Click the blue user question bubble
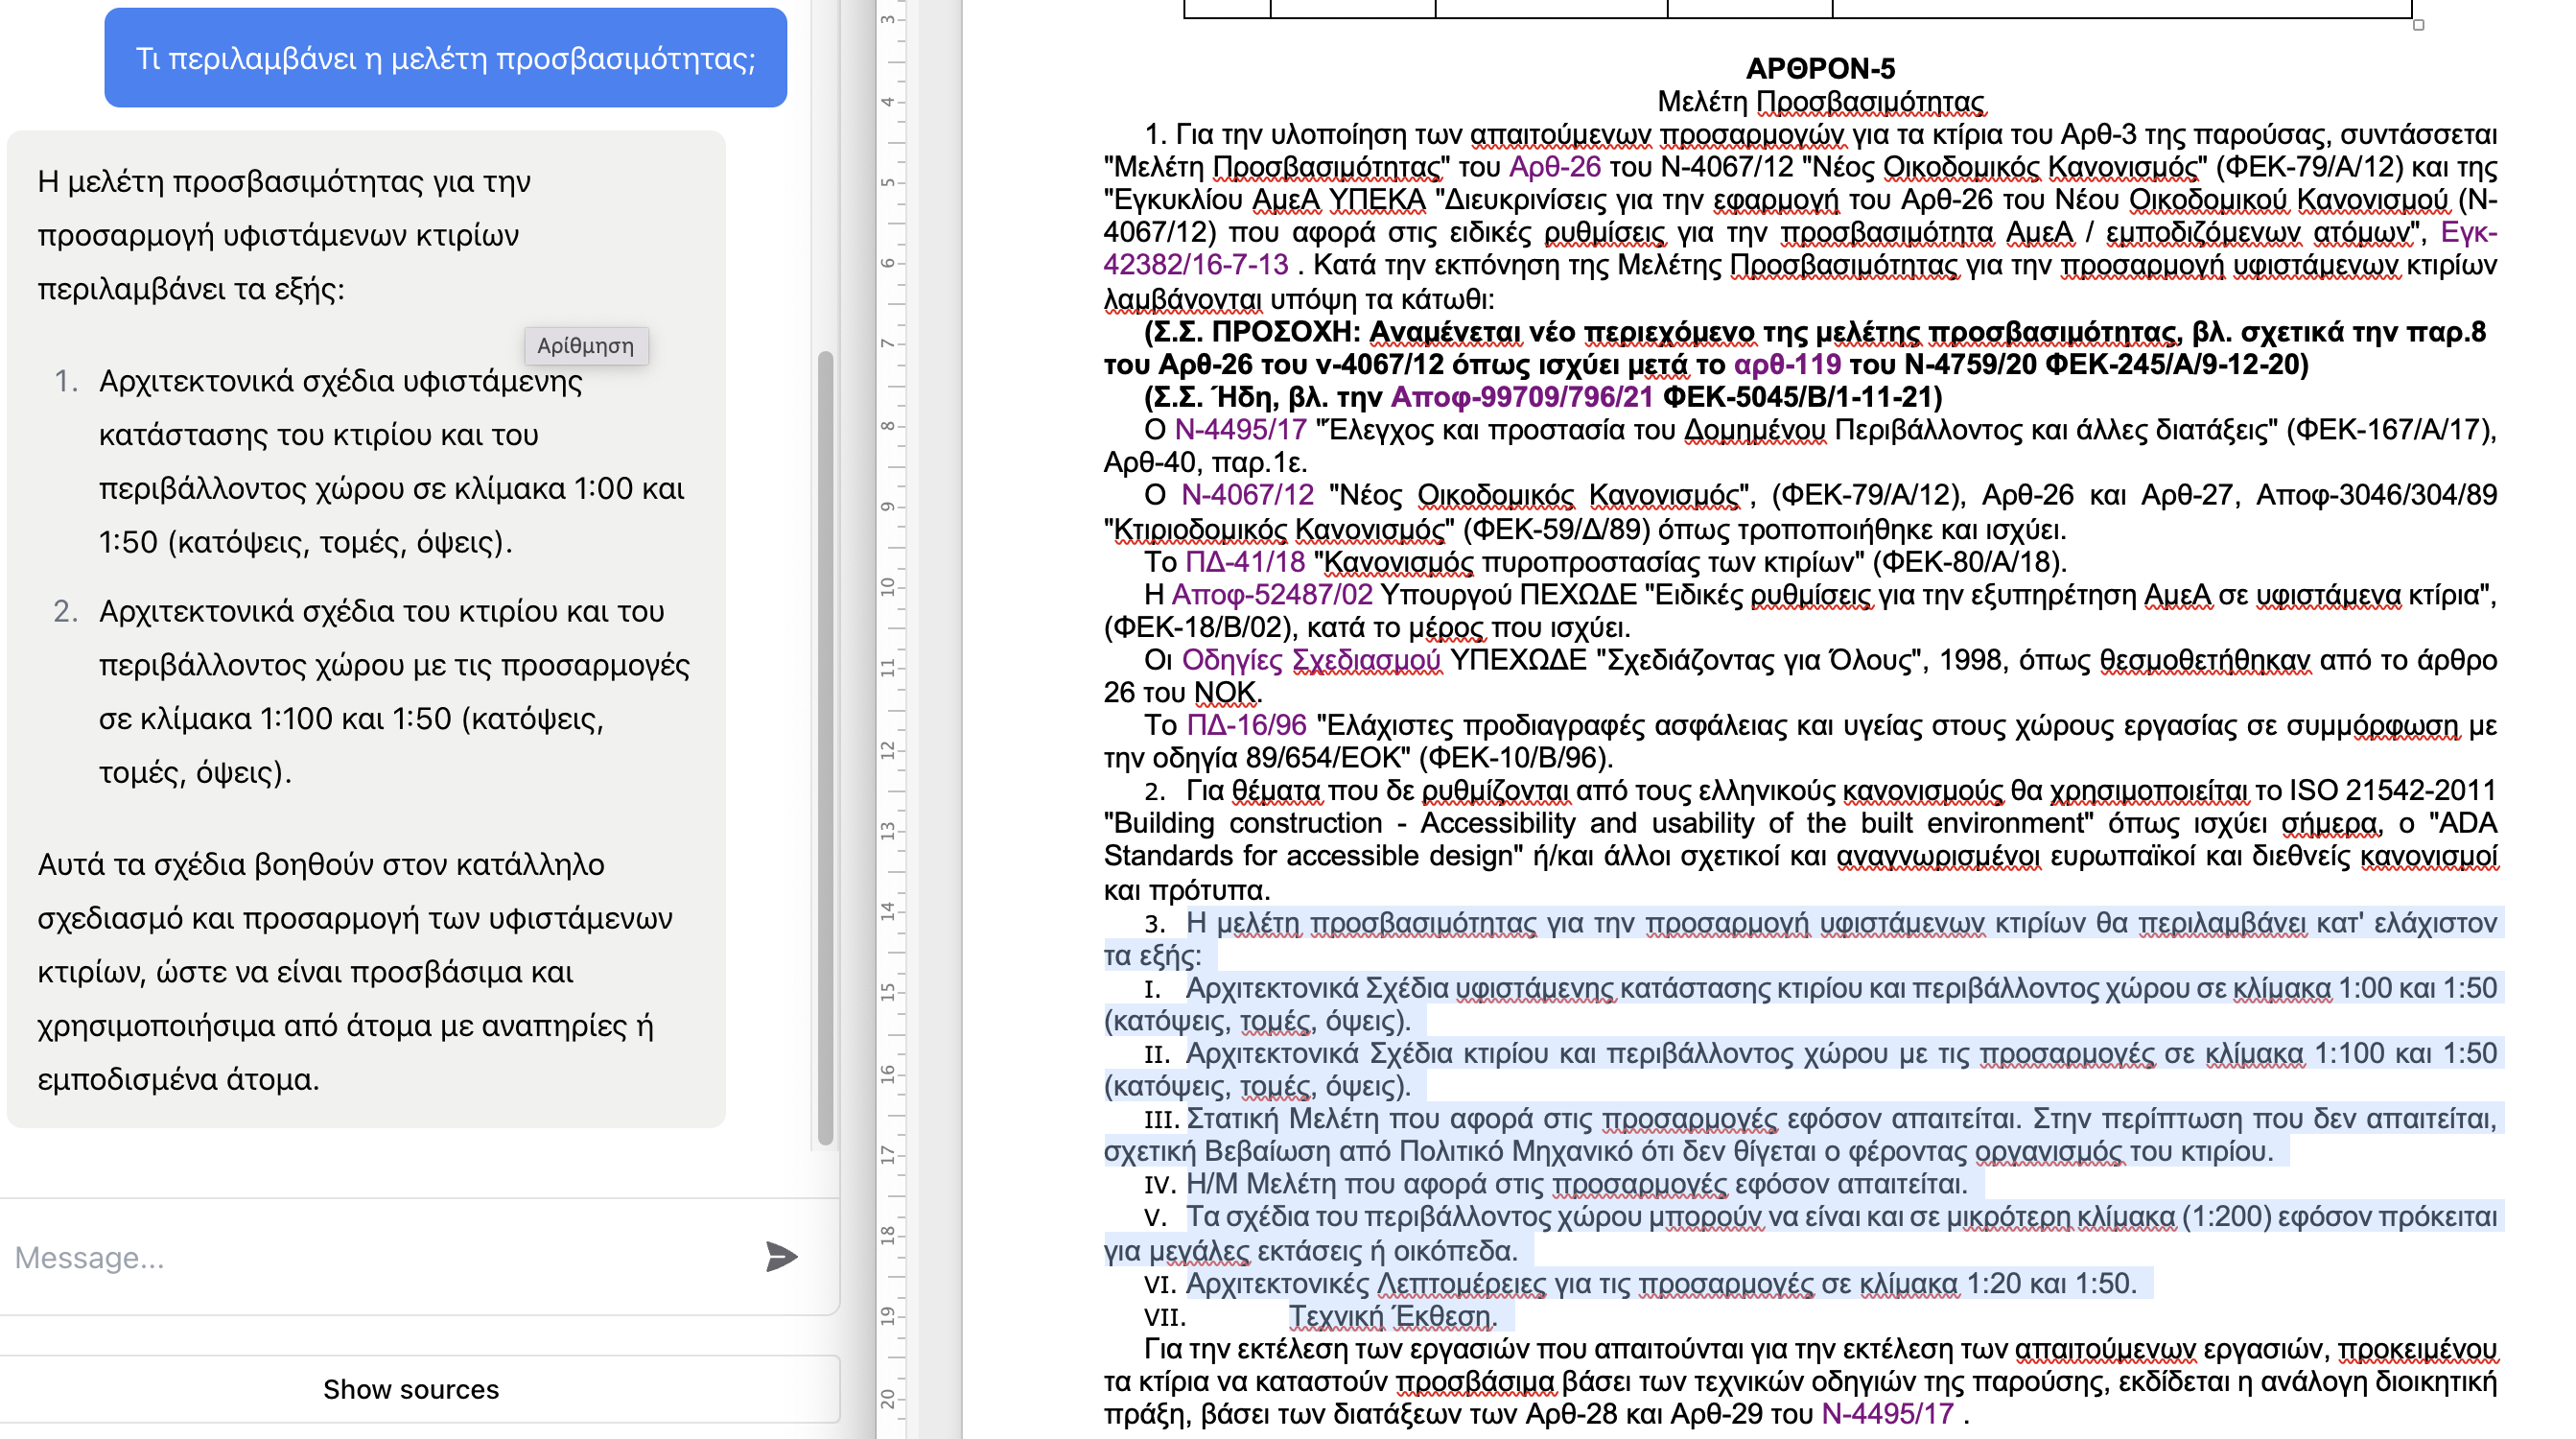 pos(445,58)
